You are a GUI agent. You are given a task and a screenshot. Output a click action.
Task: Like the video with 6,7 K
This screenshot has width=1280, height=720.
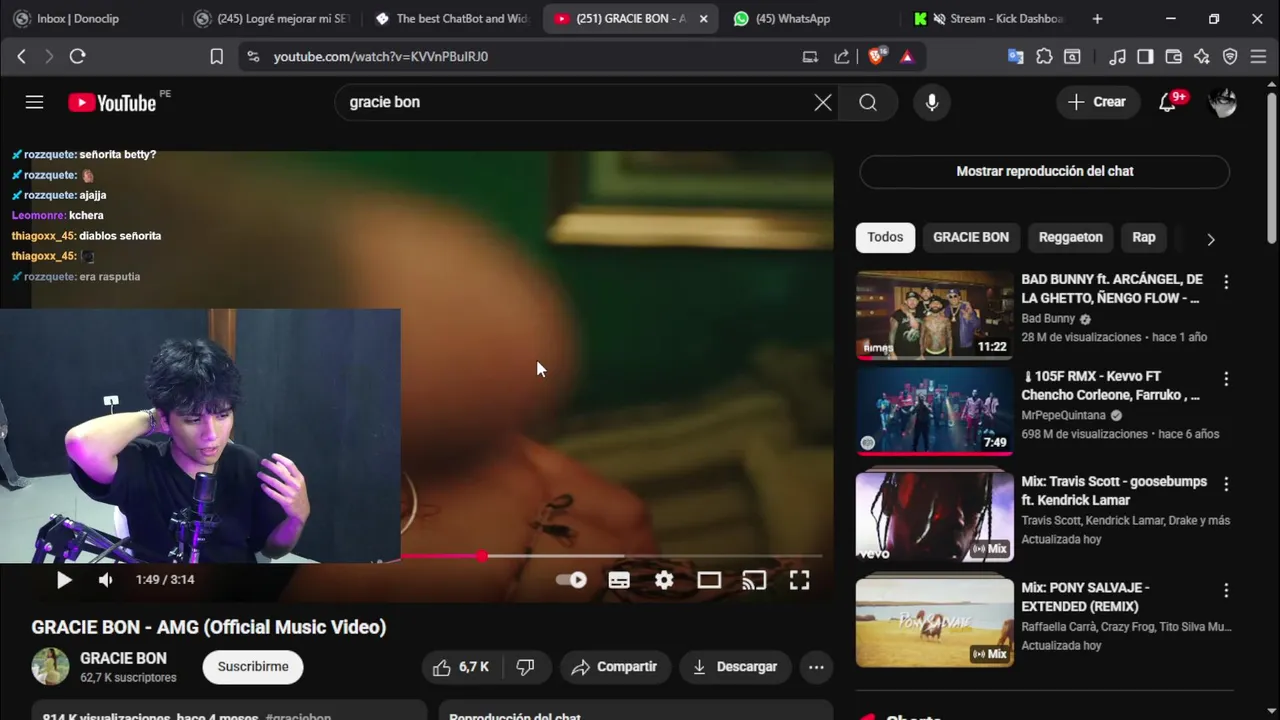coord(463,667)
